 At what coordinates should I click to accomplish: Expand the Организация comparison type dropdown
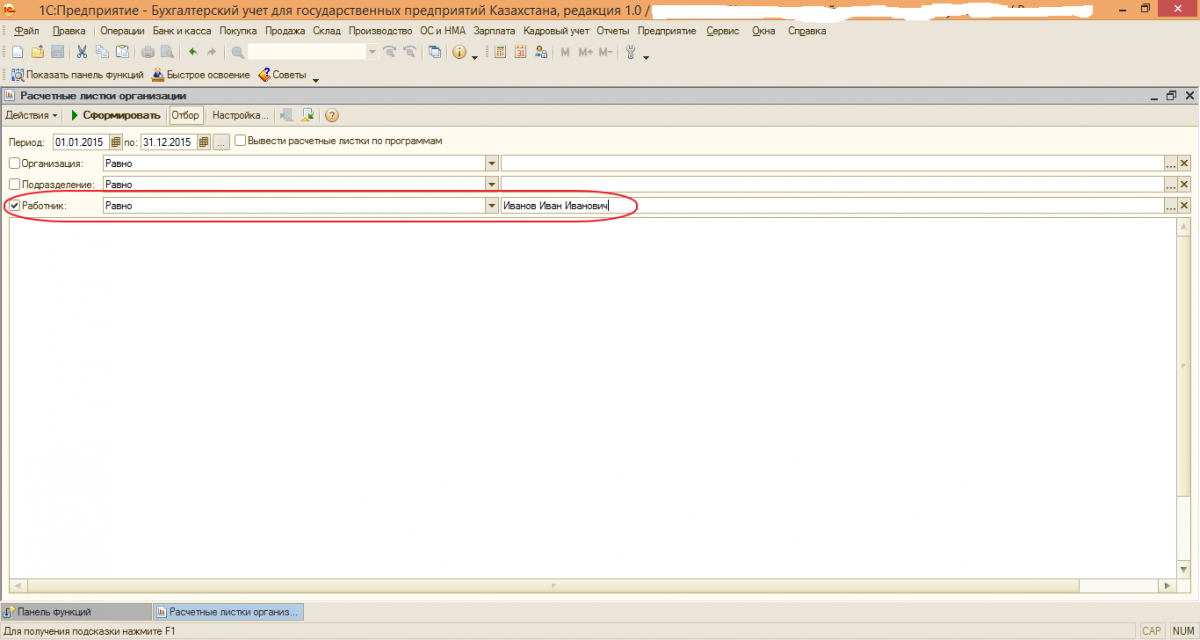pyautogui.click(x=491, y=164)
